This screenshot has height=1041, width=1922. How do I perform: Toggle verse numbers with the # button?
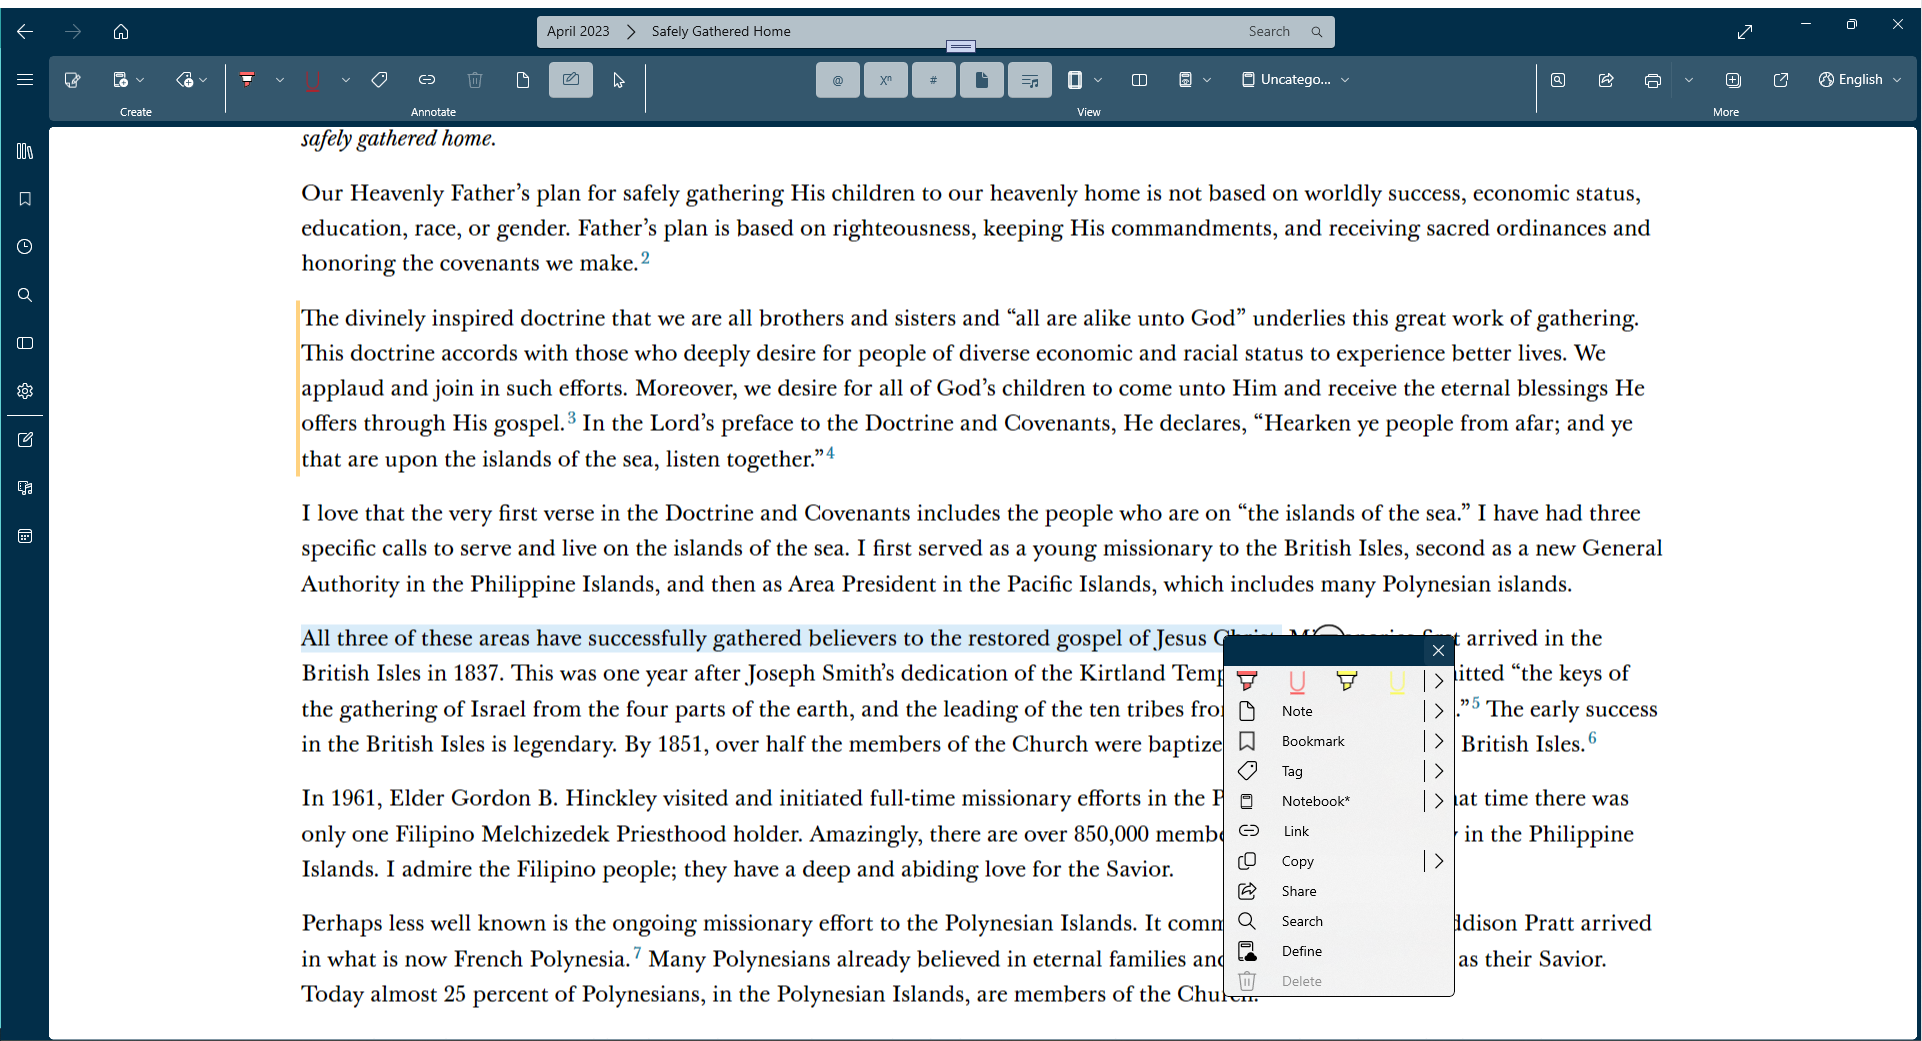coord(933,80)
